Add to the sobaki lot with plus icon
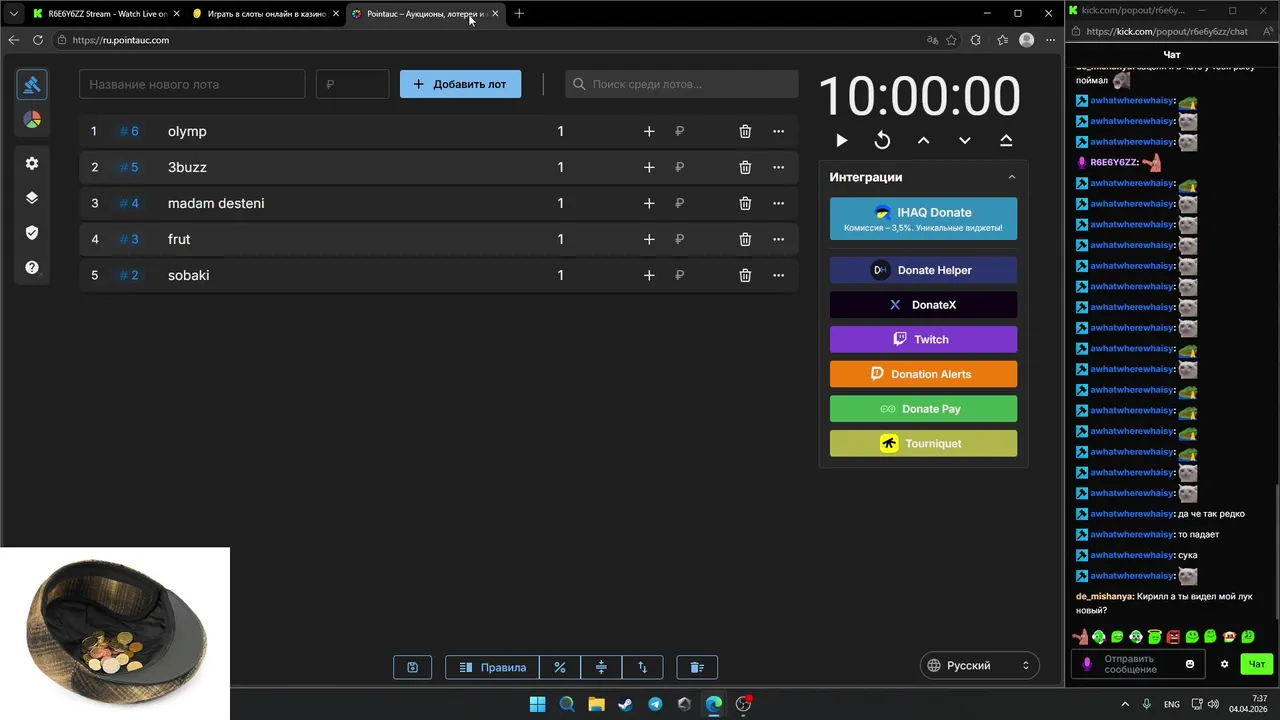 [x=649, y=275]
